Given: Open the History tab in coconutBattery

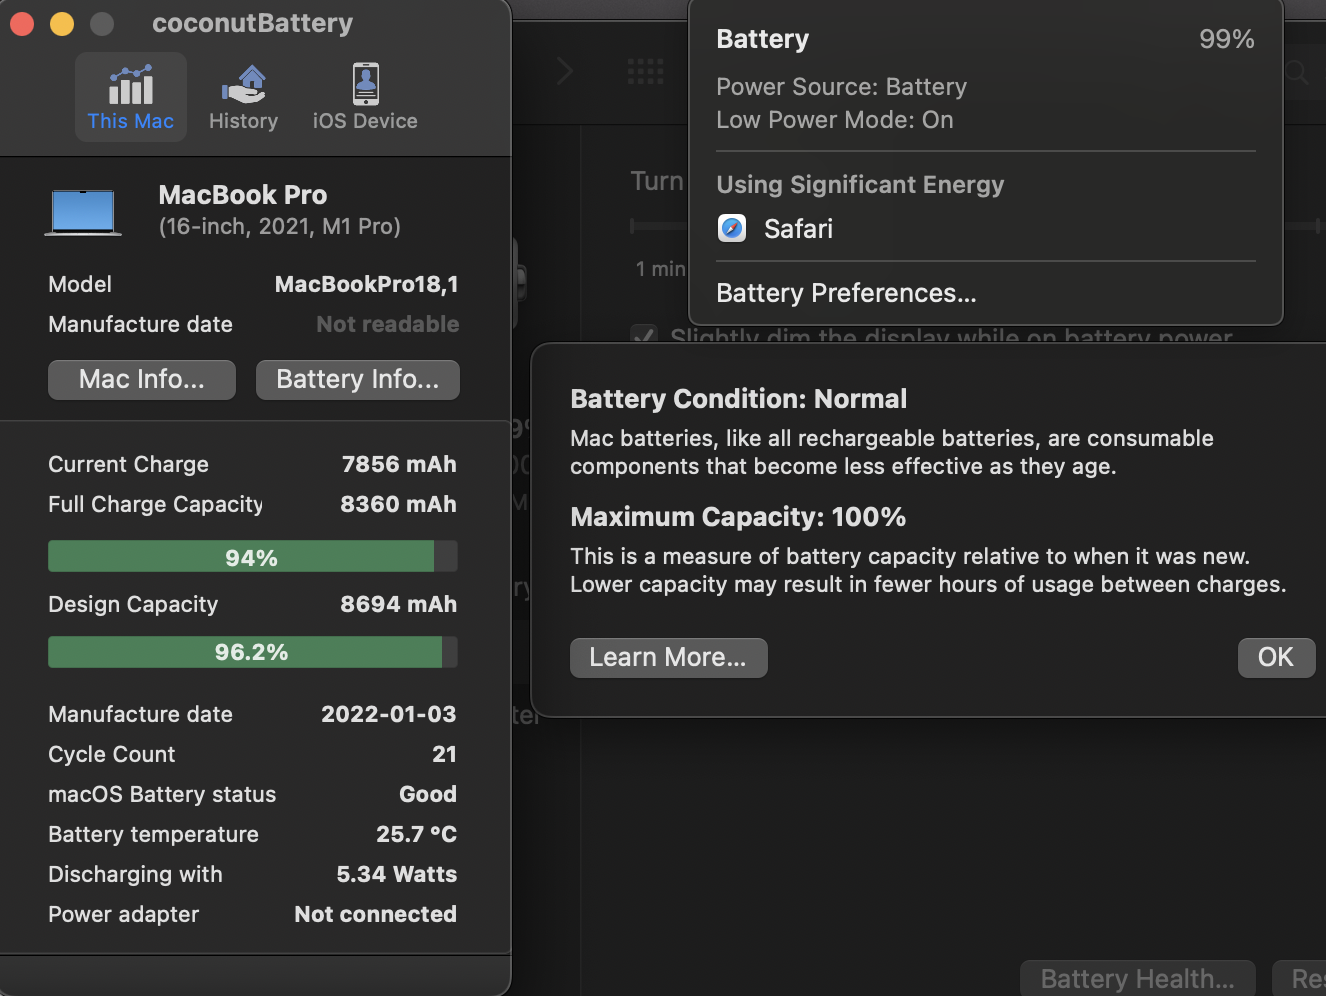Looking at the screenshot, I should (244, 97).
